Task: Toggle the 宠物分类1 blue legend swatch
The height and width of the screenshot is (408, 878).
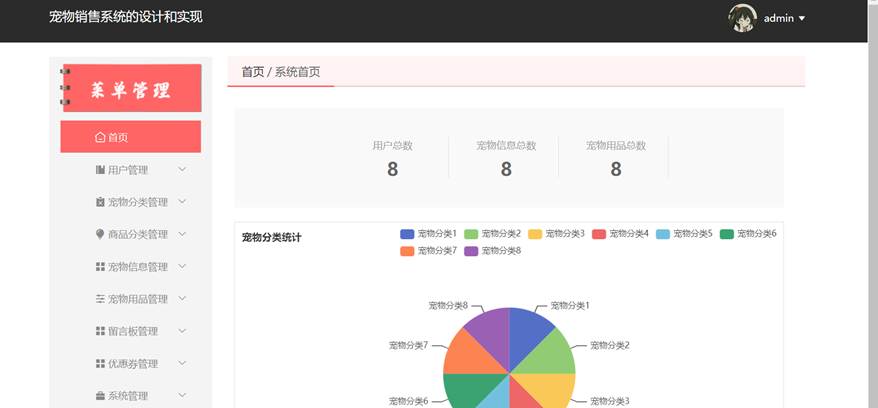Action: pos(407,234)
